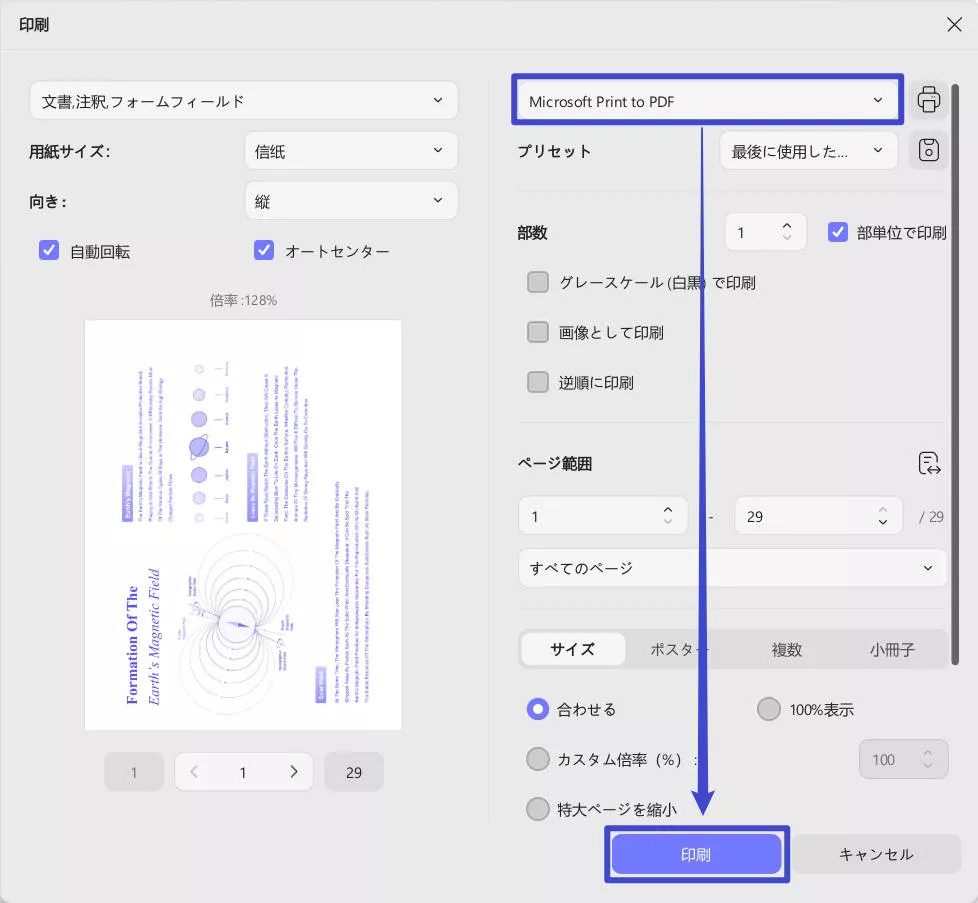Viewport: 978px width, 903px height.
Task: Check the 画像として印刷 option
Action: (x=537, y=332)
